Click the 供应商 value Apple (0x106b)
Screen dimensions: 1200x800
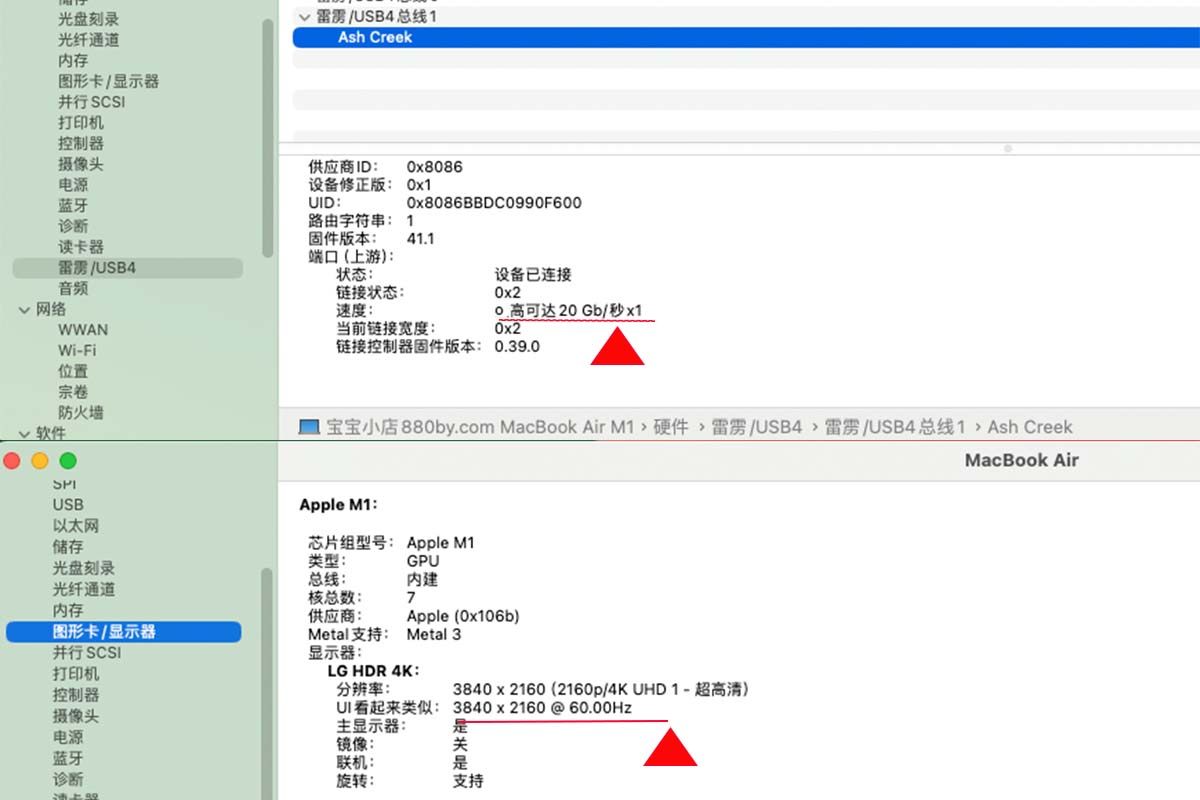(x=463, y=616)
